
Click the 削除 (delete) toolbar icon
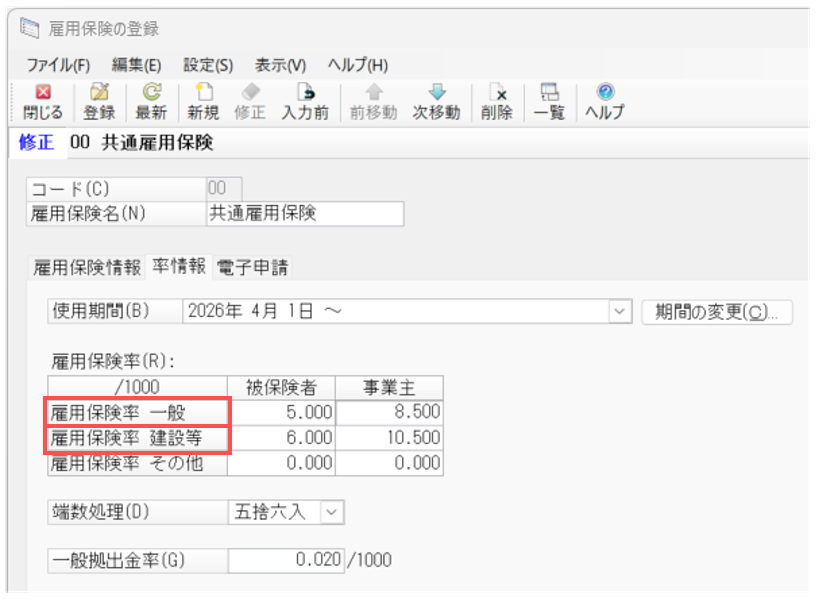tap(496, 102)
